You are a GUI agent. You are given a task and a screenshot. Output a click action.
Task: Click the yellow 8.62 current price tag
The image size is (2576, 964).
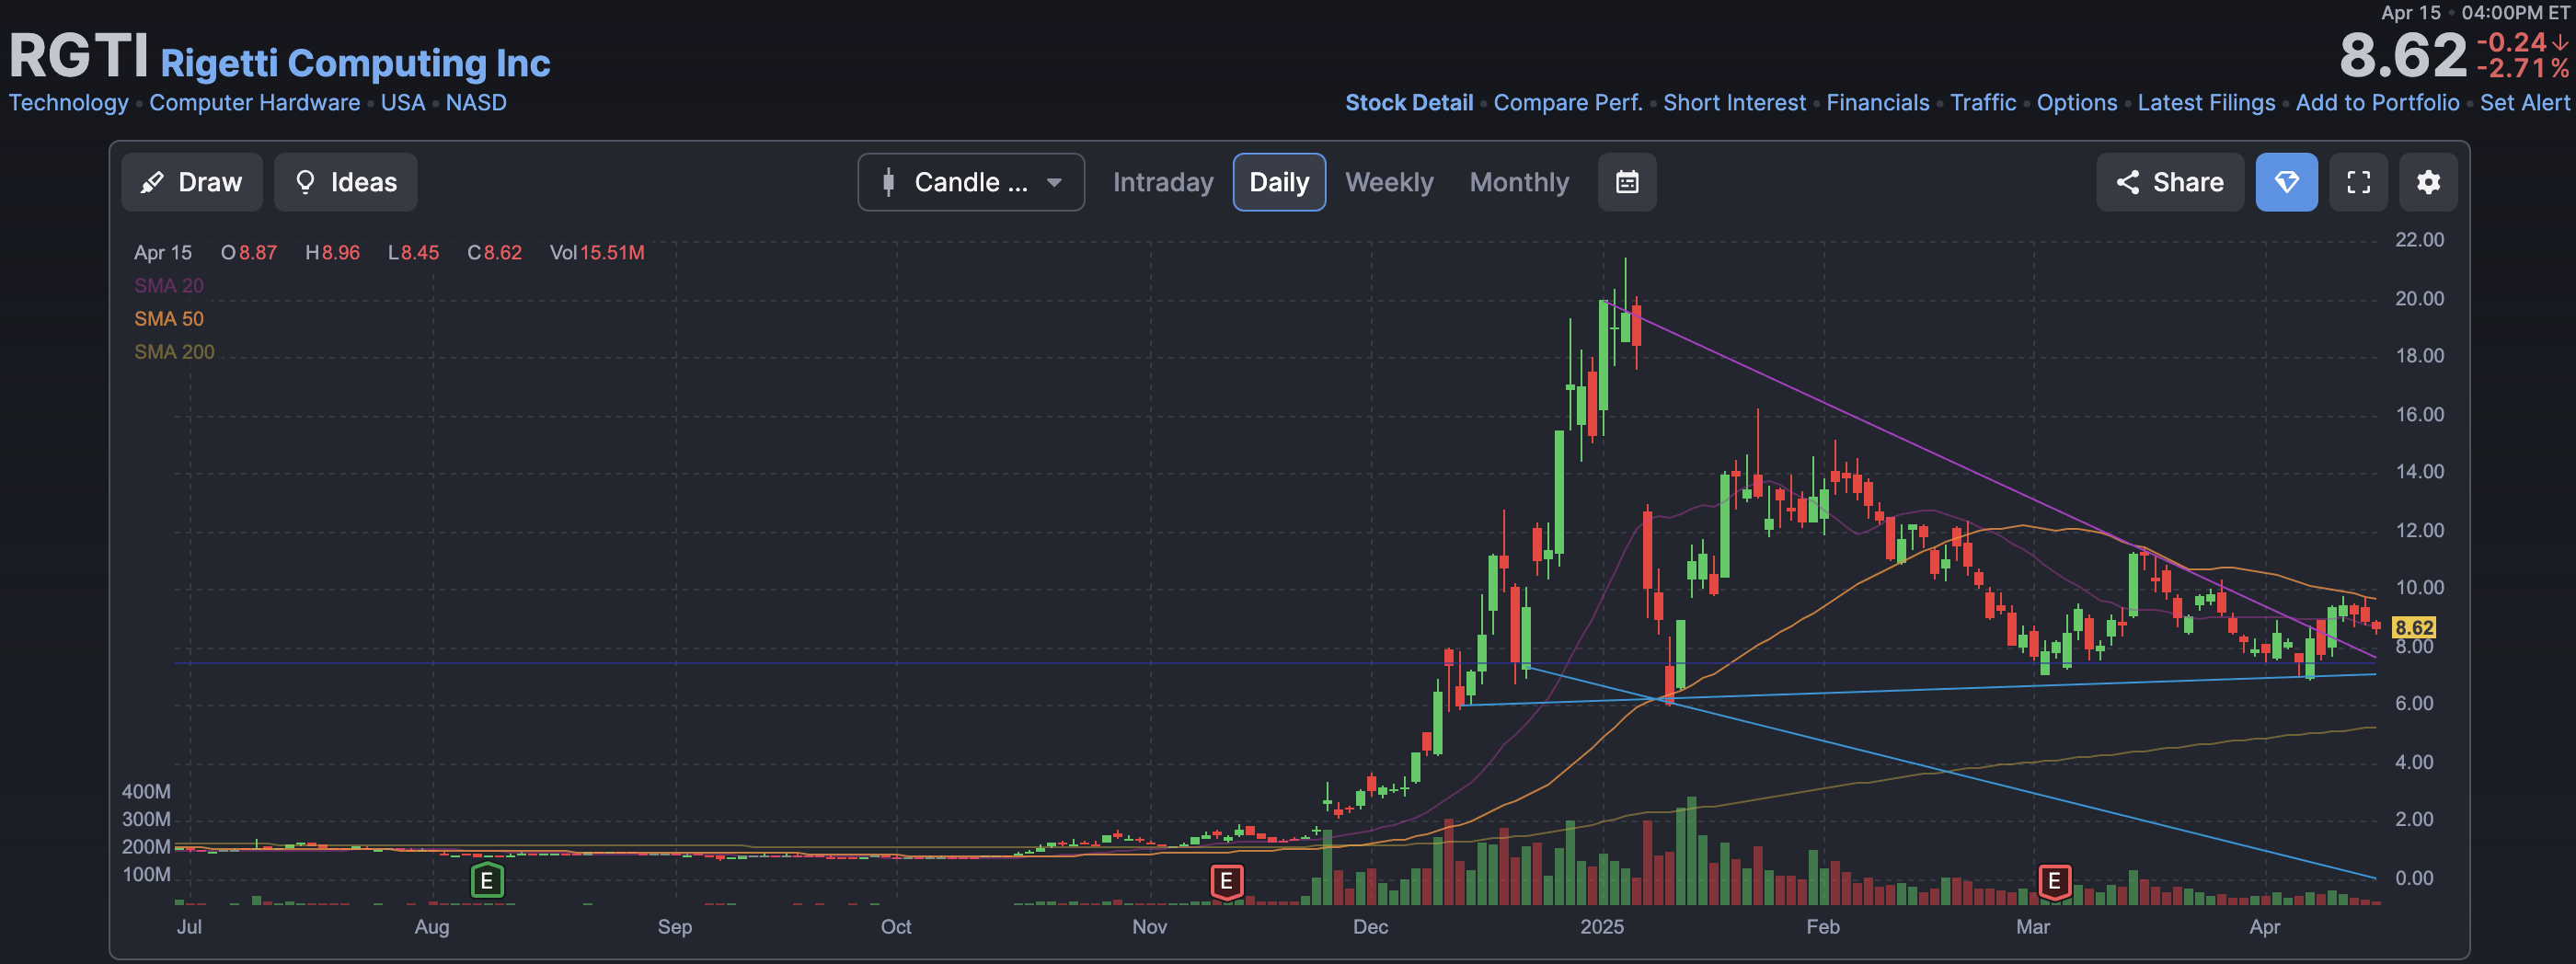2413,628
